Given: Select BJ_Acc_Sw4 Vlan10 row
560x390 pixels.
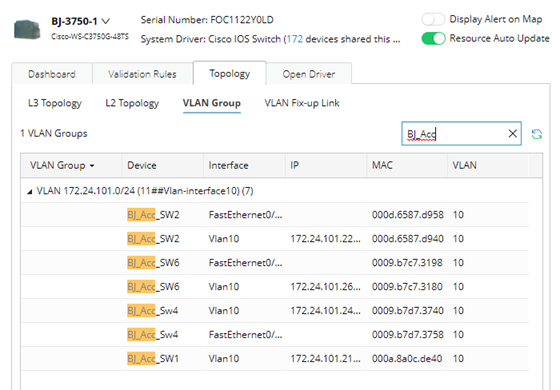Looking at the screenshot, I should click(x=275, y=310).
